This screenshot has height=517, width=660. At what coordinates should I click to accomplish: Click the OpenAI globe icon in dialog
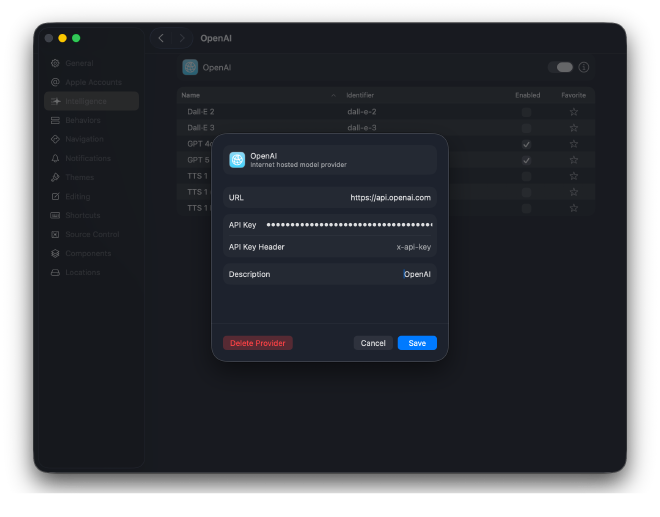point(237,160)
